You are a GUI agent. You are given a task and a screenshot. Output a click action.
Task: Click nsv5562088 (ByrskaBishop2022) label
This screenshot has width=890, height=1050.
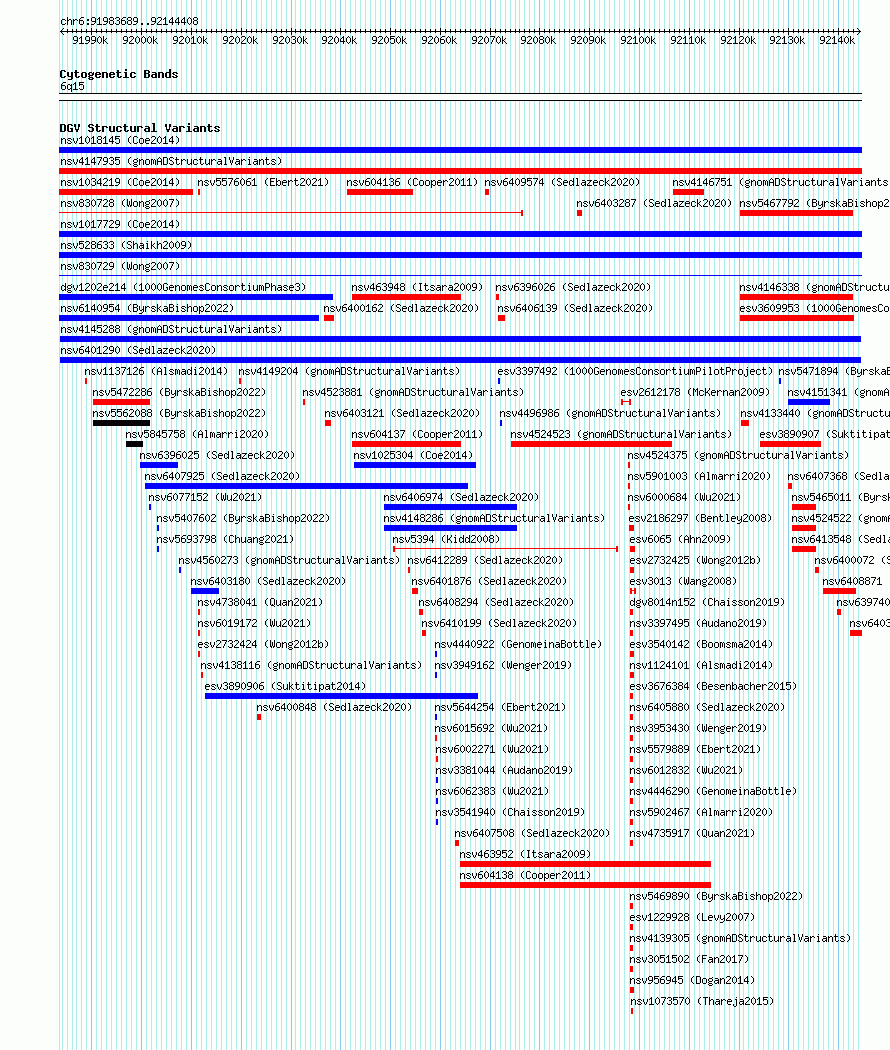point(179,414)
